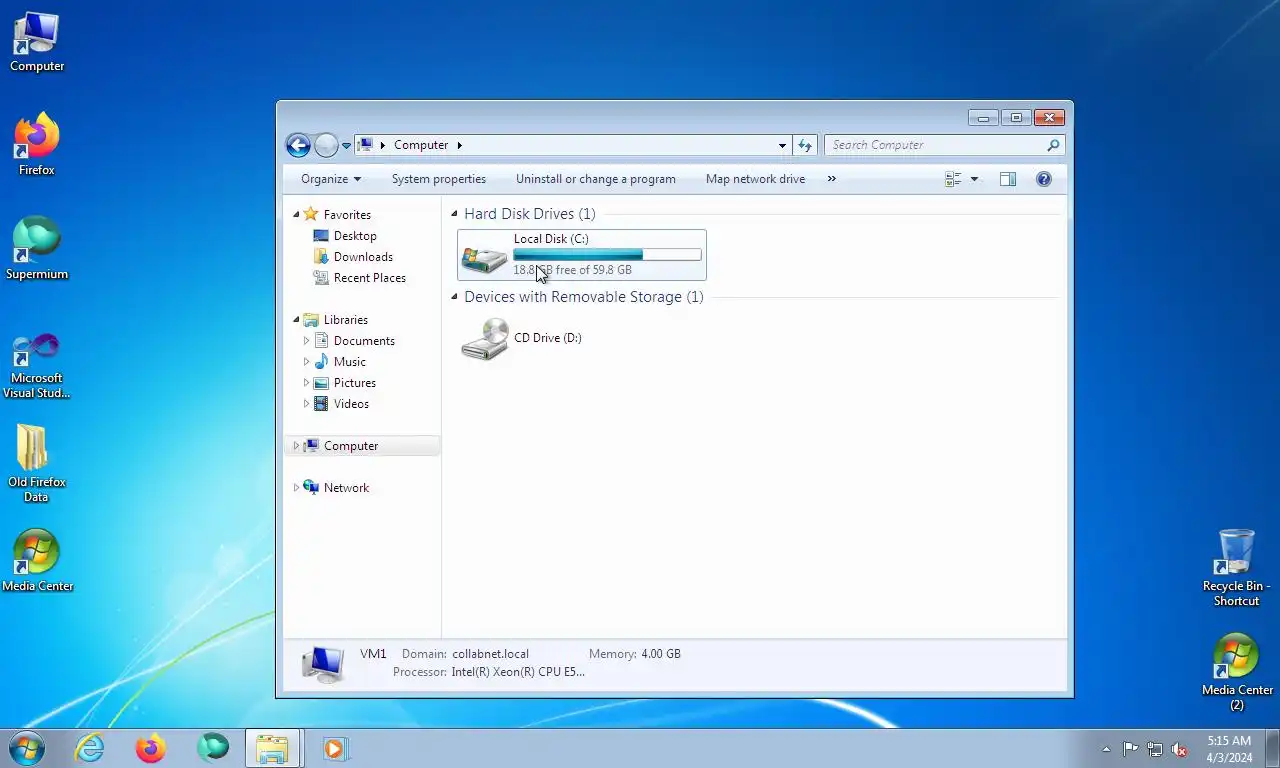This screenshot has width=1280, height=768.
Task: Click the refresh button beside the address bar
Action: (805, 145)
